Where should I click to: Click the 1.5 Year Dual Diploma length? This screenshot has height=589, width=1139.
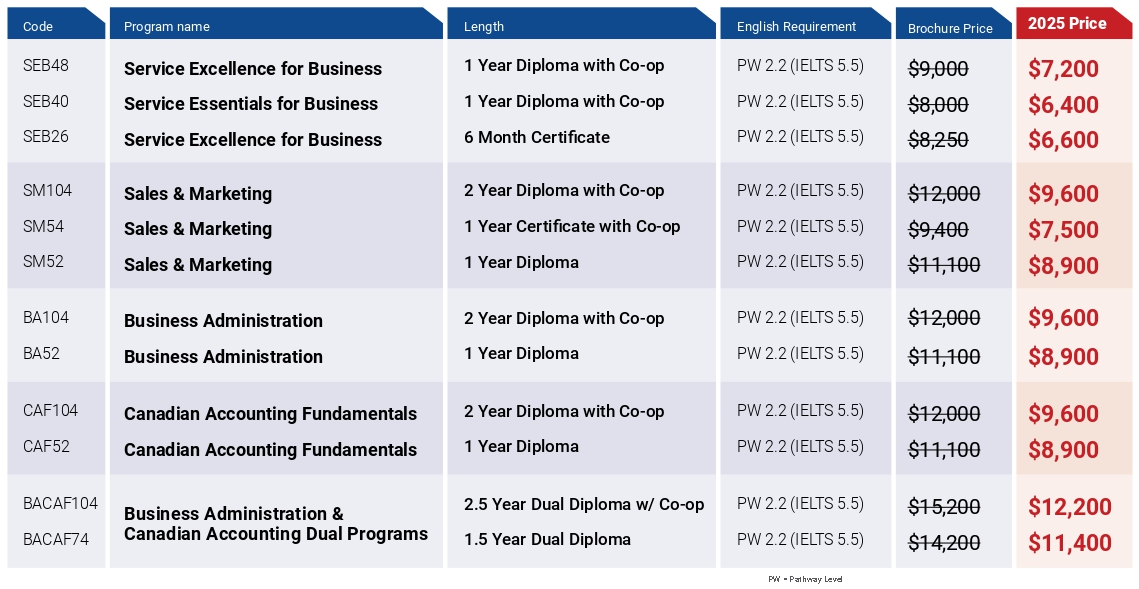point(547,540)
